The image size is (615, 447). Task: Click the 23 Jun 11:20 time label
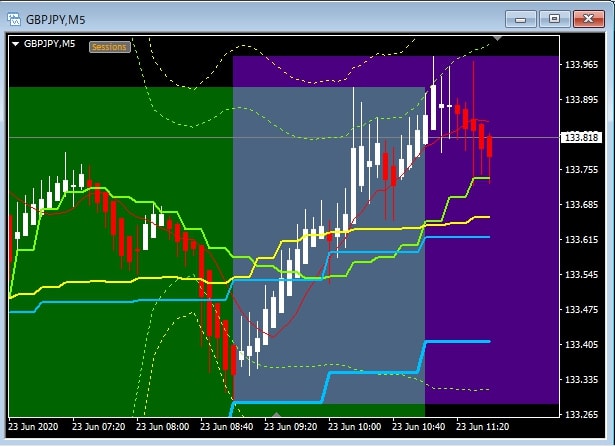tap(482, 426)
